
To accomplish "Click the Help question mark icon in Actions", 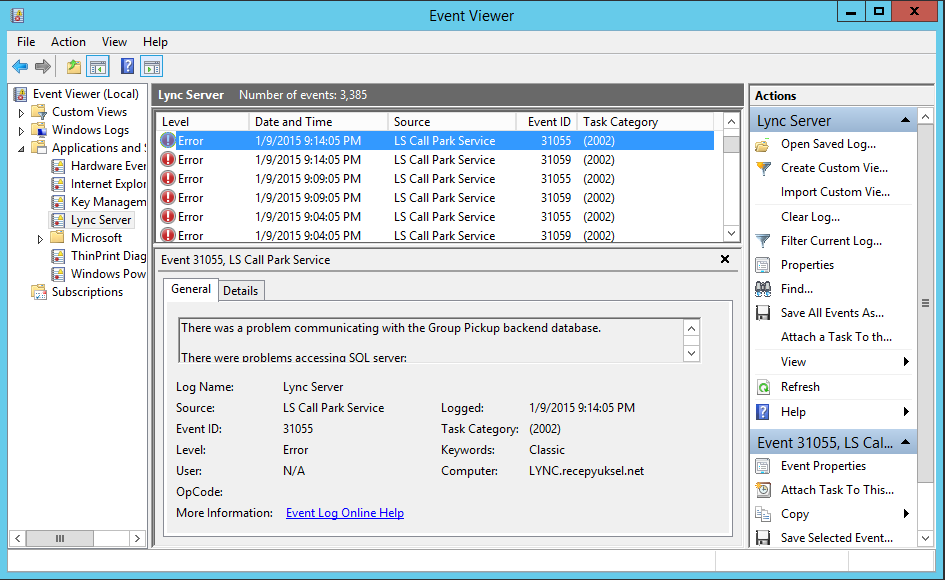I will [x=762, y=412].
